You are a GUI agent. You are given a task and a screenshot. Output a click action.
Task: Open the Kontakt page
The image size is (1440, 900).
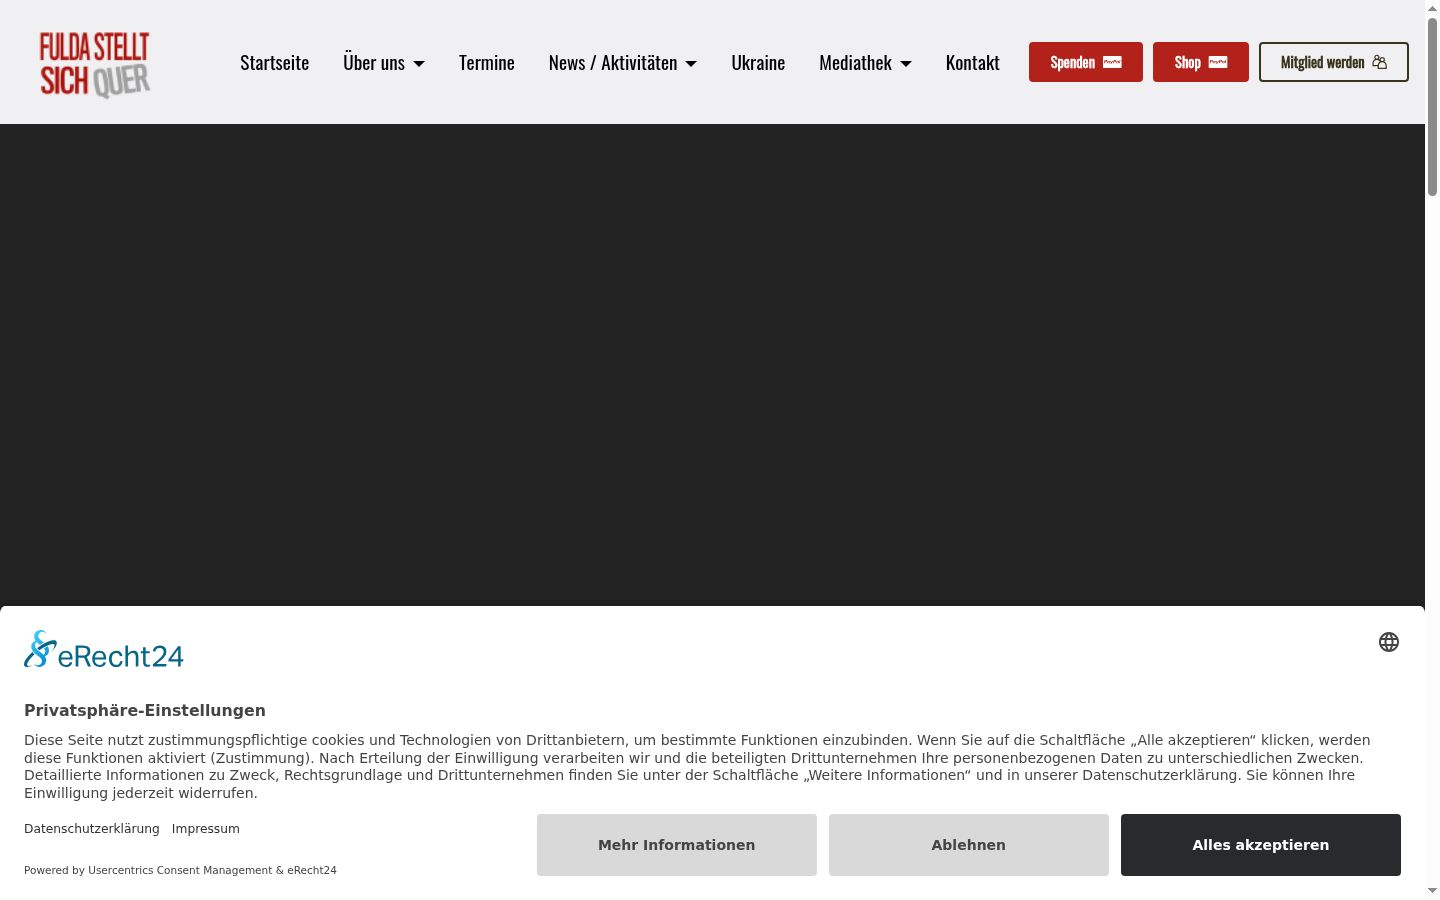click(973, 62)
